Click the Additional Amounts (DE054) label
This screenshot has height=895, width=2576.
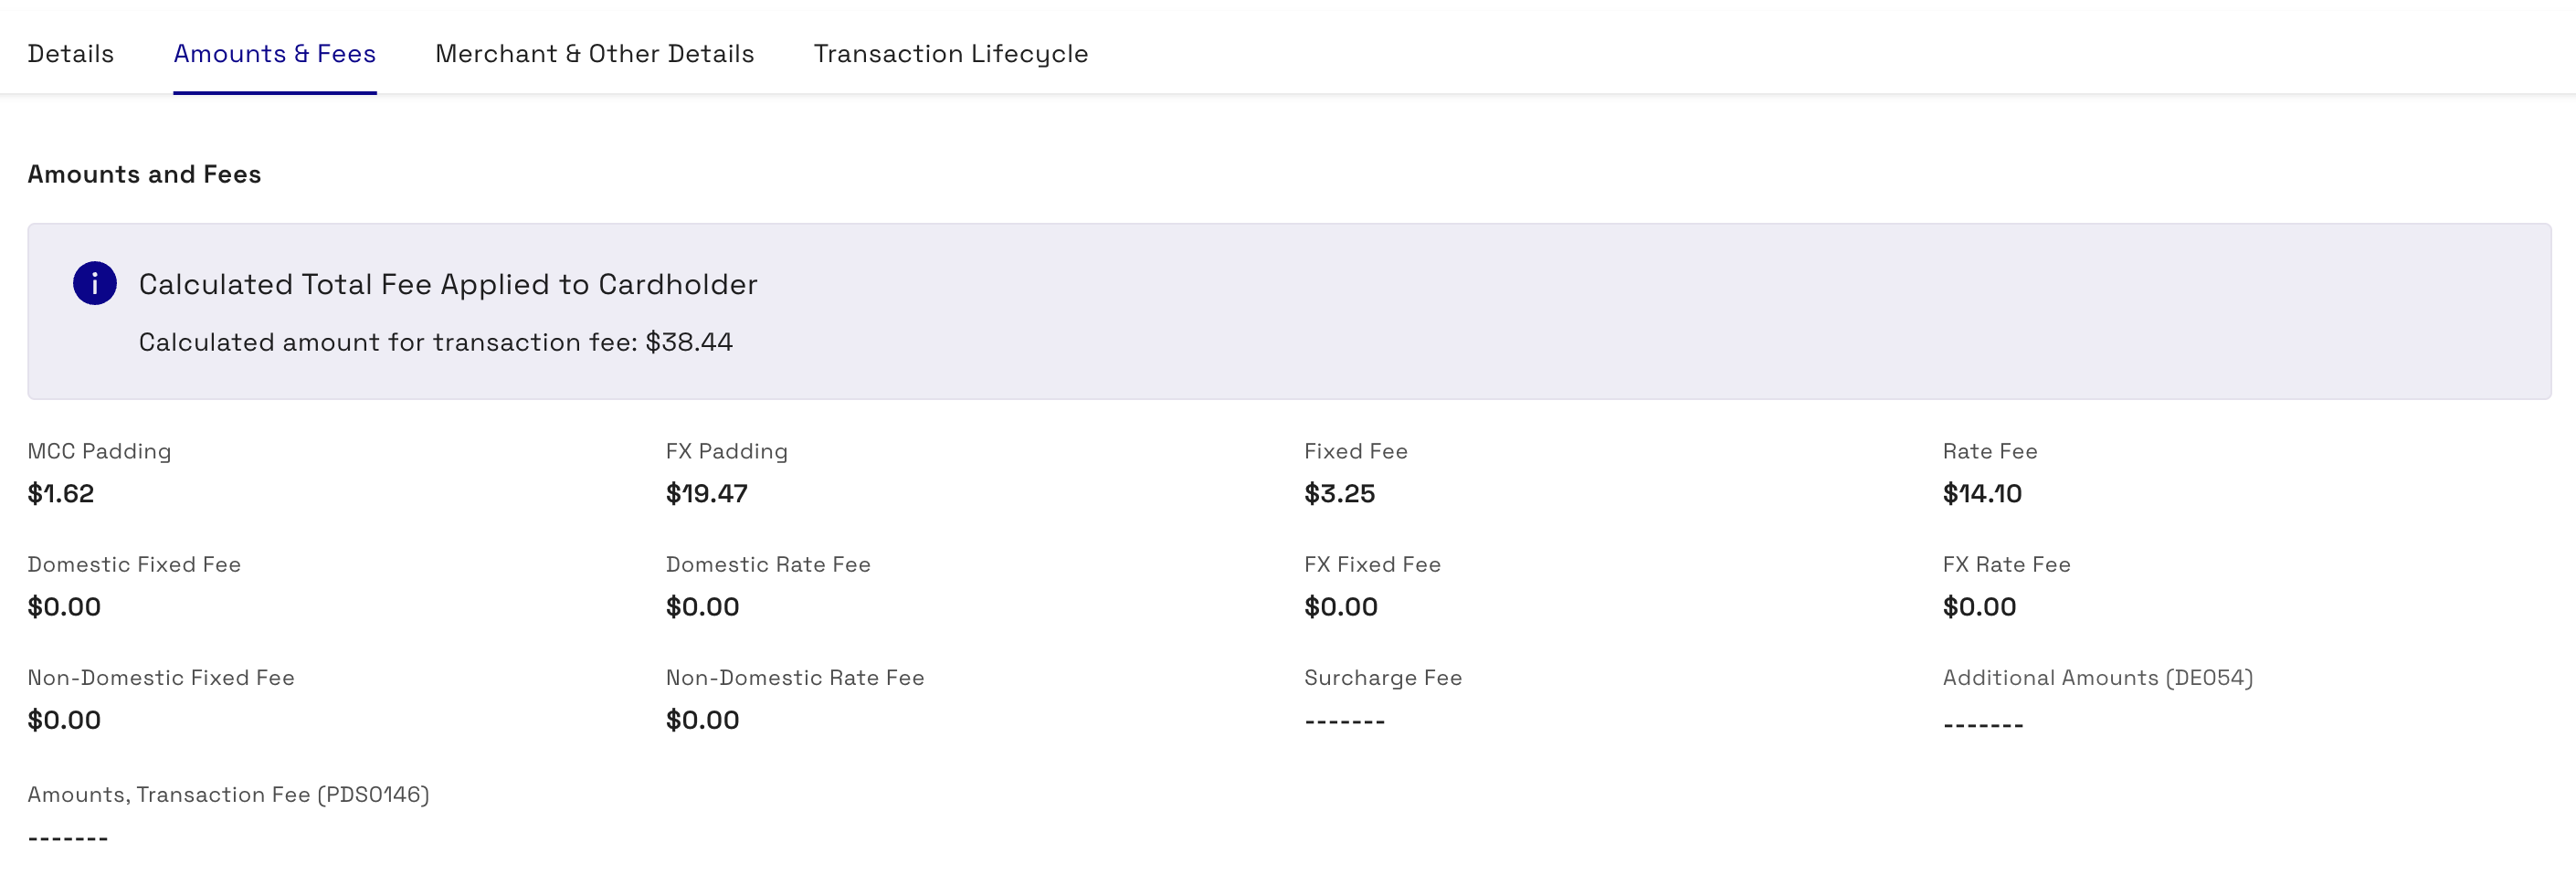click(x=2097, y=677)
